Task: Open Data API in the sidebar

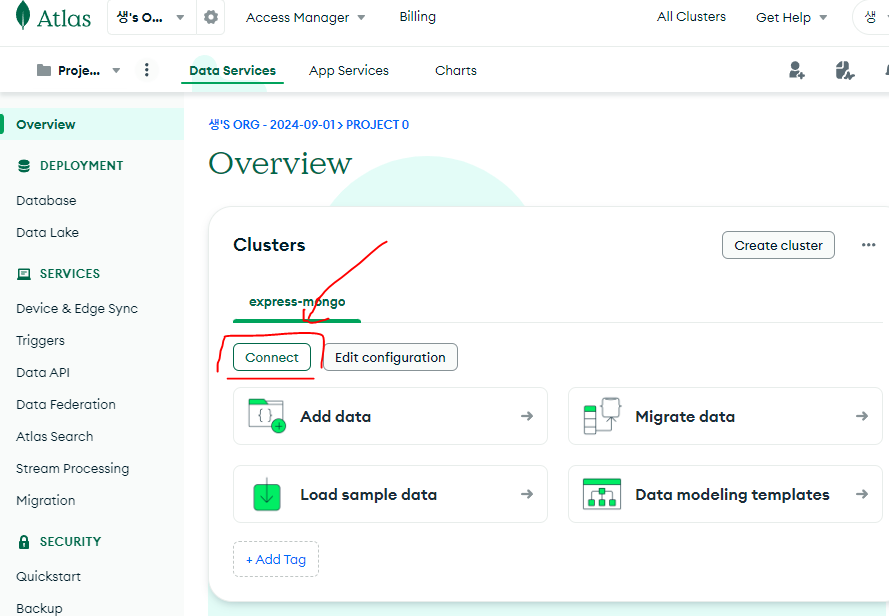Action: 43,373
